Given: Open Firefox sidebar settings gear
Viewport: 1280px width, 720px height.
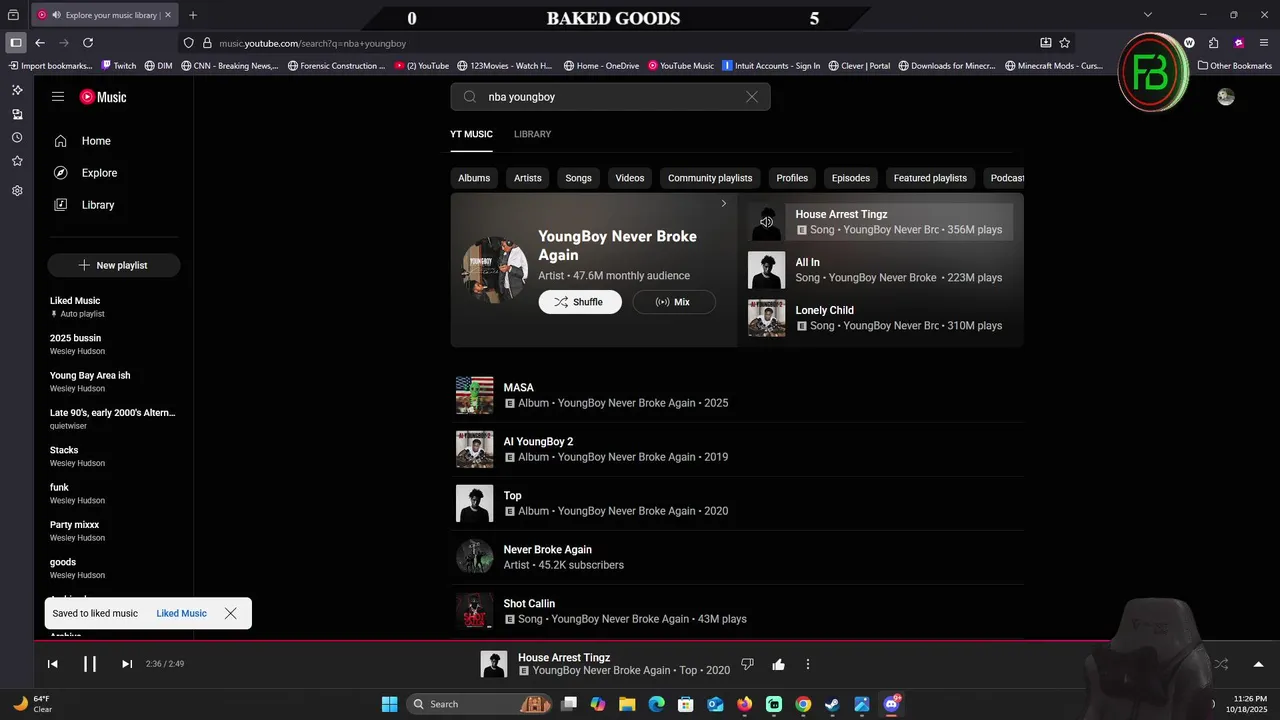Looking at the screenshot, I should click(17, 190).
